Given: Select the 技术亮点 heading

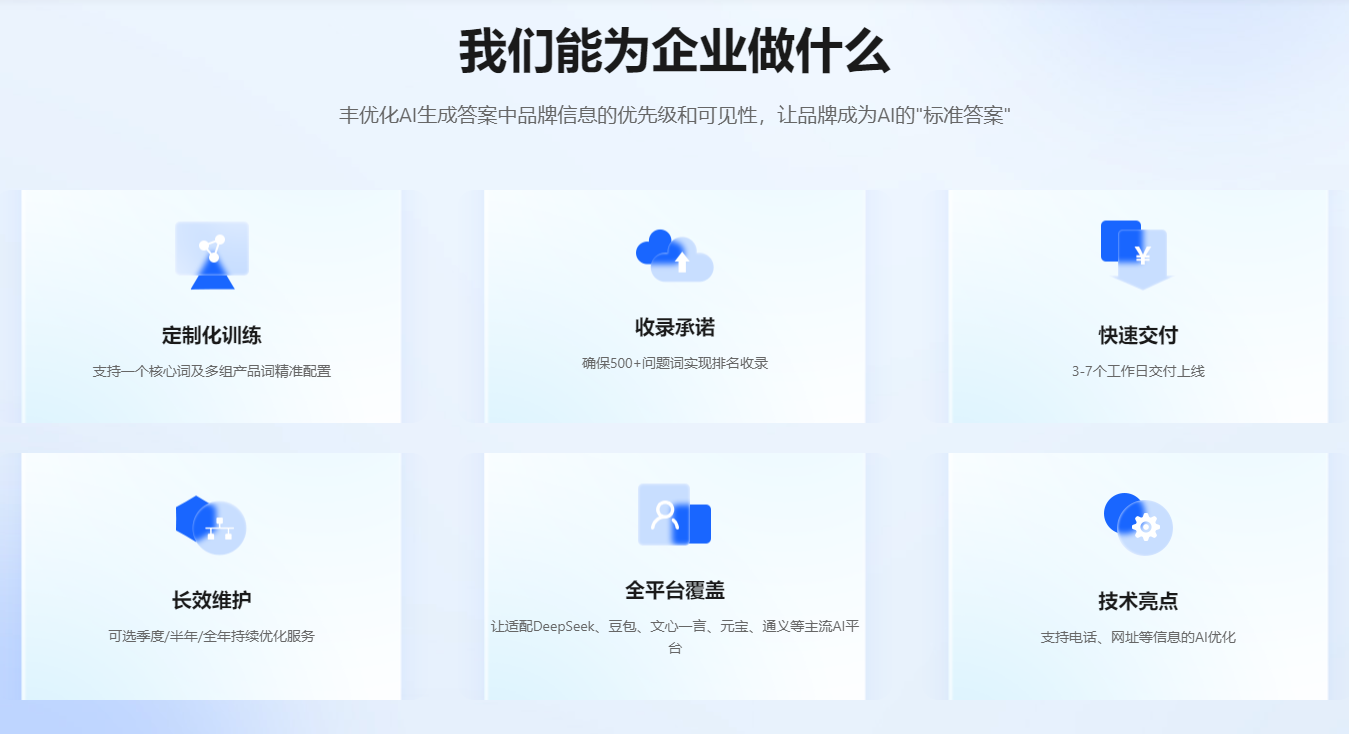Looking at the screenshot, I should pos(1138,601).
